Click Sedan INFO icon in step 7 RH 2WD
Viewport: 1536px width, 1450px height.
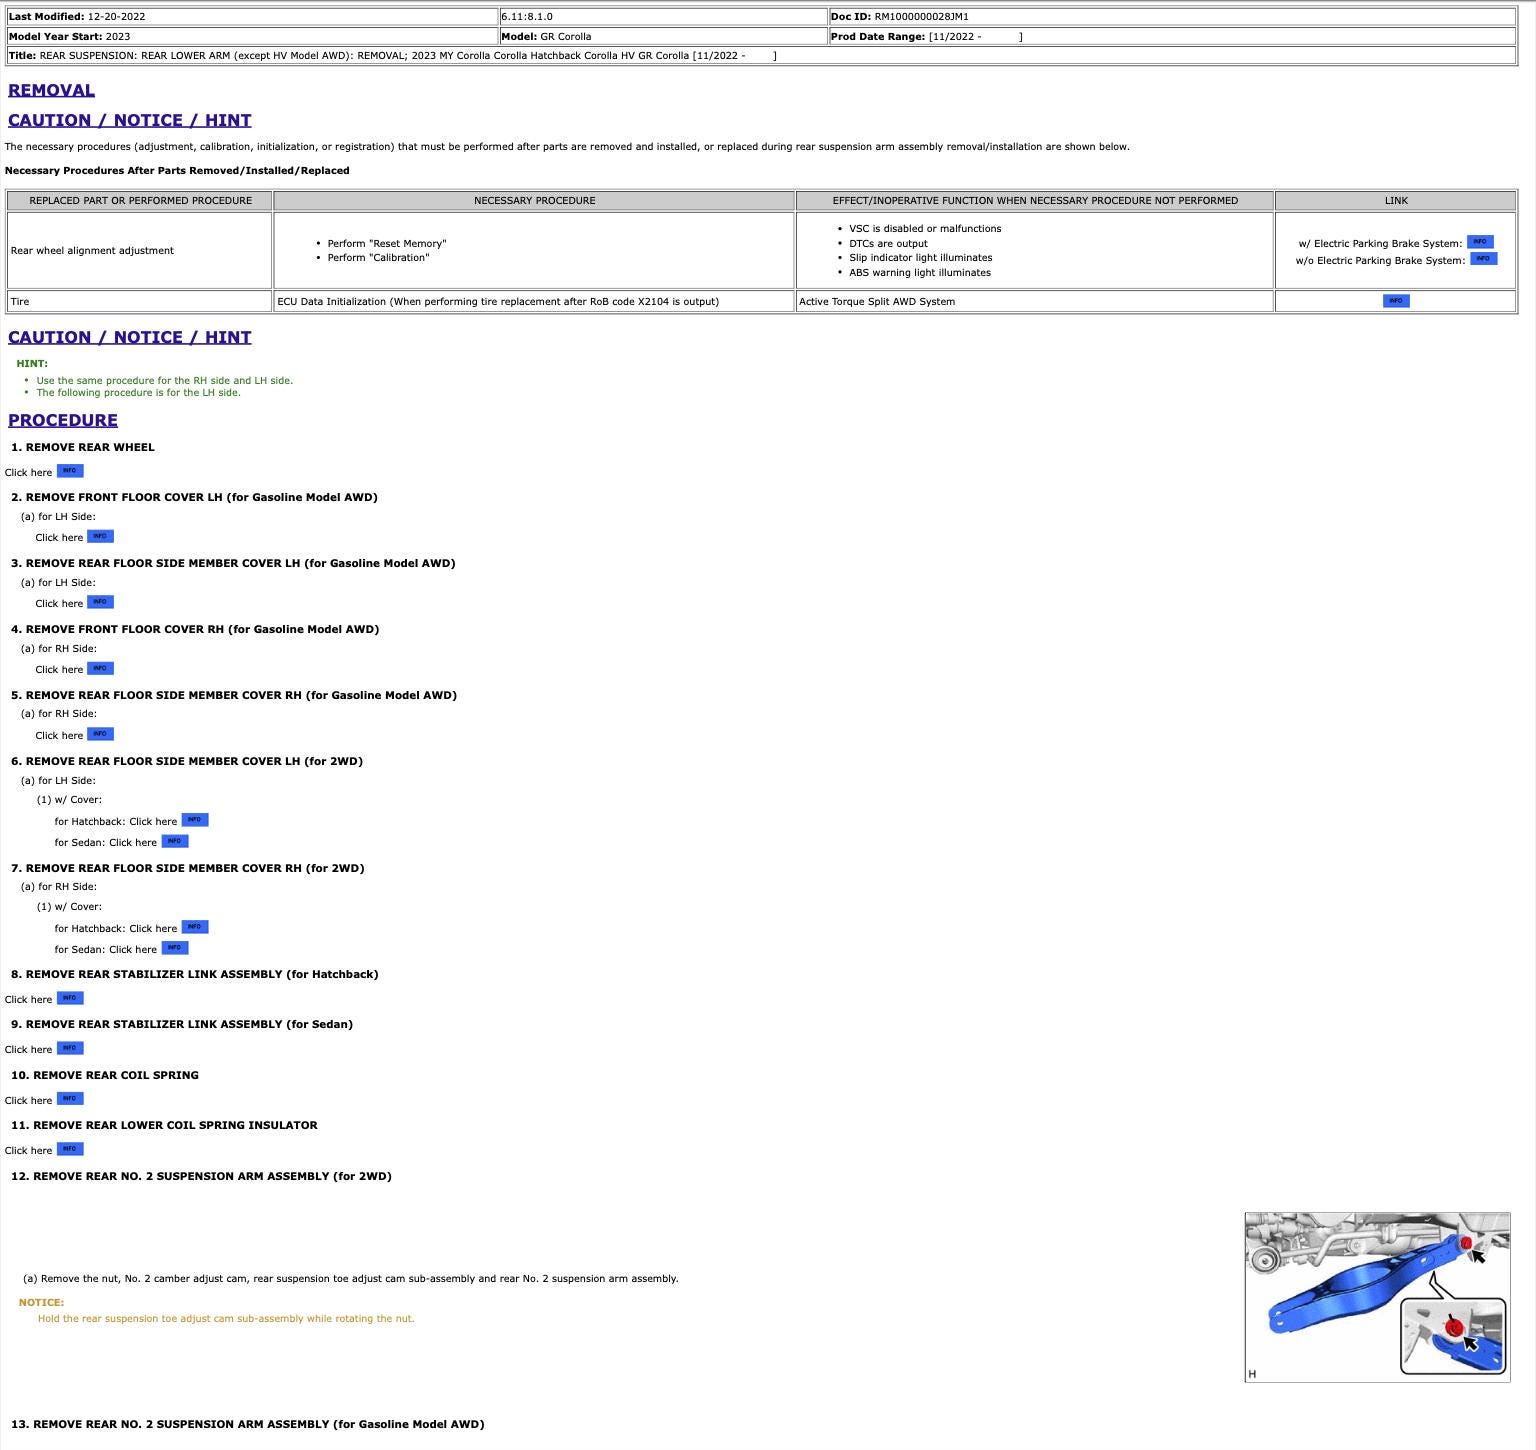[x=174, y=948]
